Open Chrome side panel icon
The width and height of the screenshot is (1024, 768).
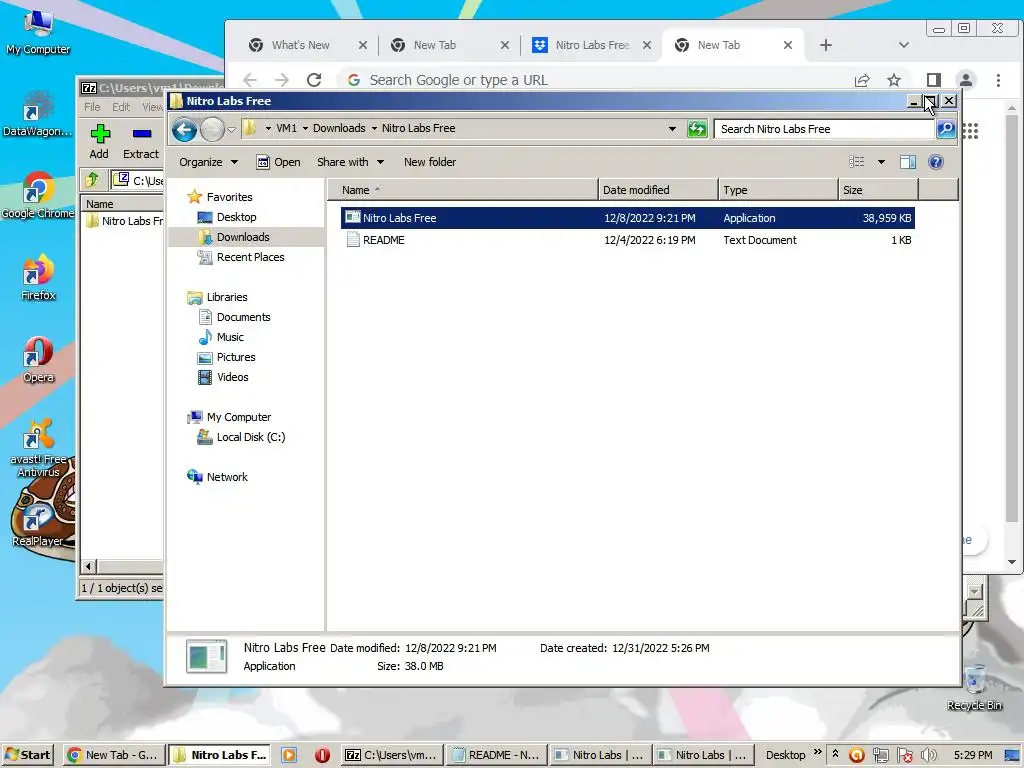click(934, 80)
